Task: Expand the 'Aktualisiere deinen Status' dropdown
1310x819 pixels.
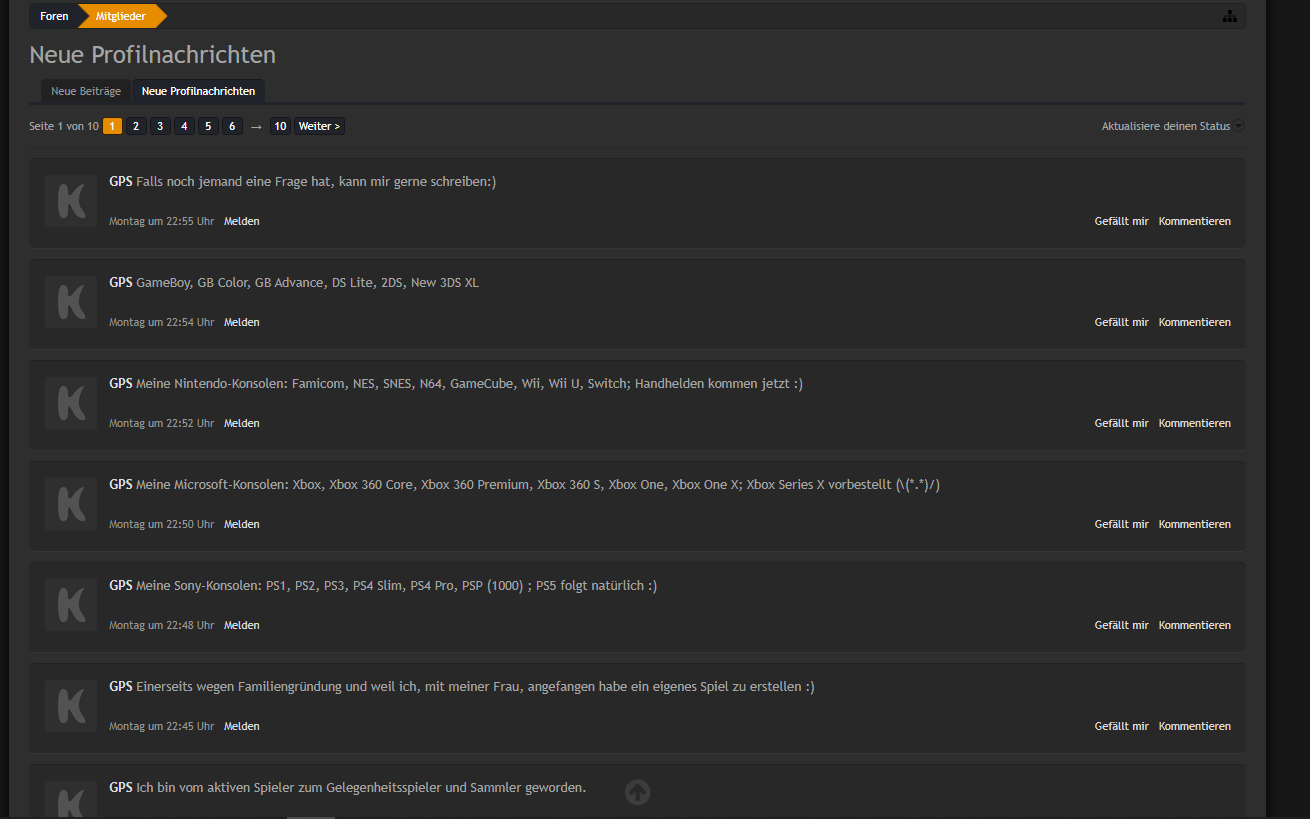Action: click(1173, 126)
